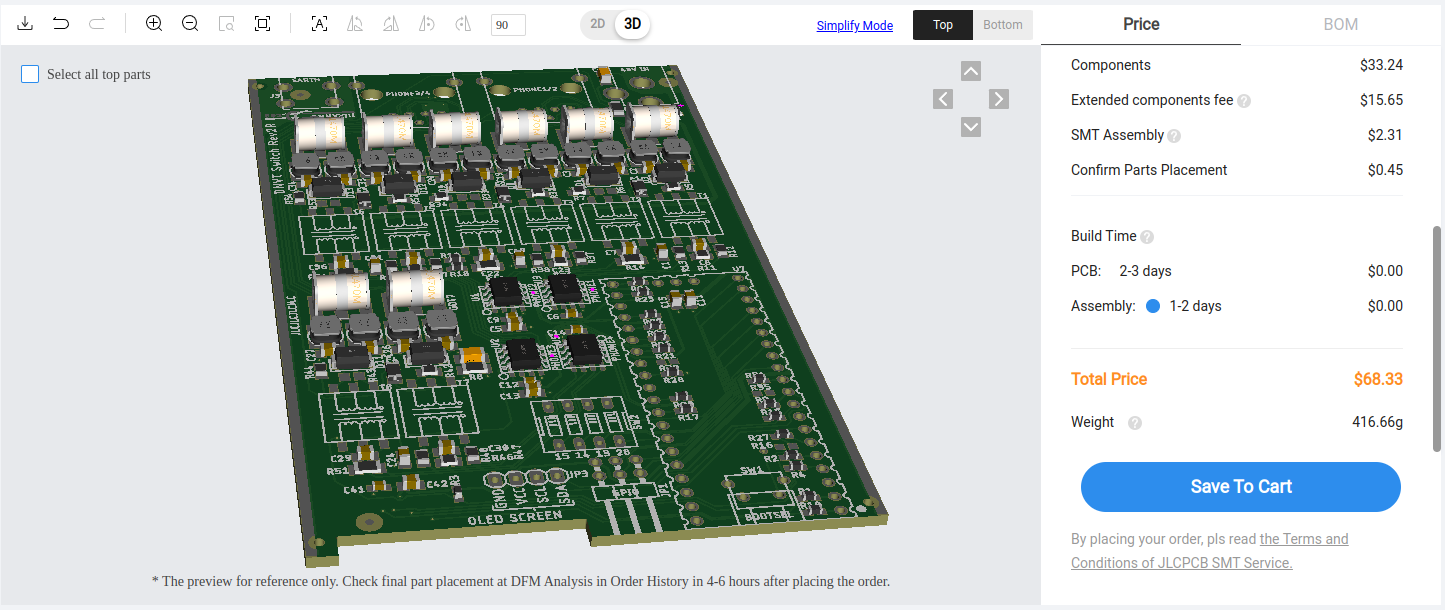Open Extended components fee help icon
The height and width of the screenshot is (610, 1445).
(1244, 101)
